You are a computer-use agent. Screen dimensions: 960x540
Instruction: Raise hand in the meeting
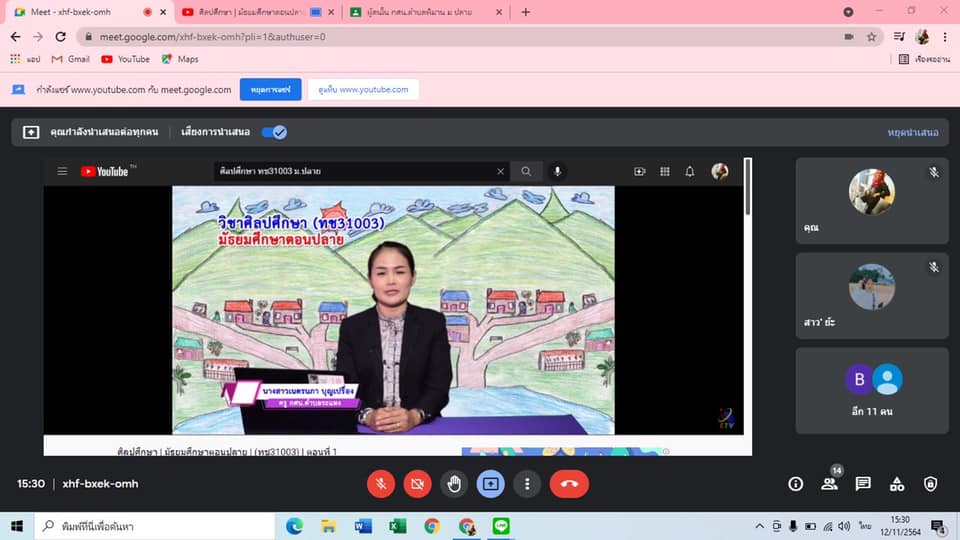tap(454, 484)
